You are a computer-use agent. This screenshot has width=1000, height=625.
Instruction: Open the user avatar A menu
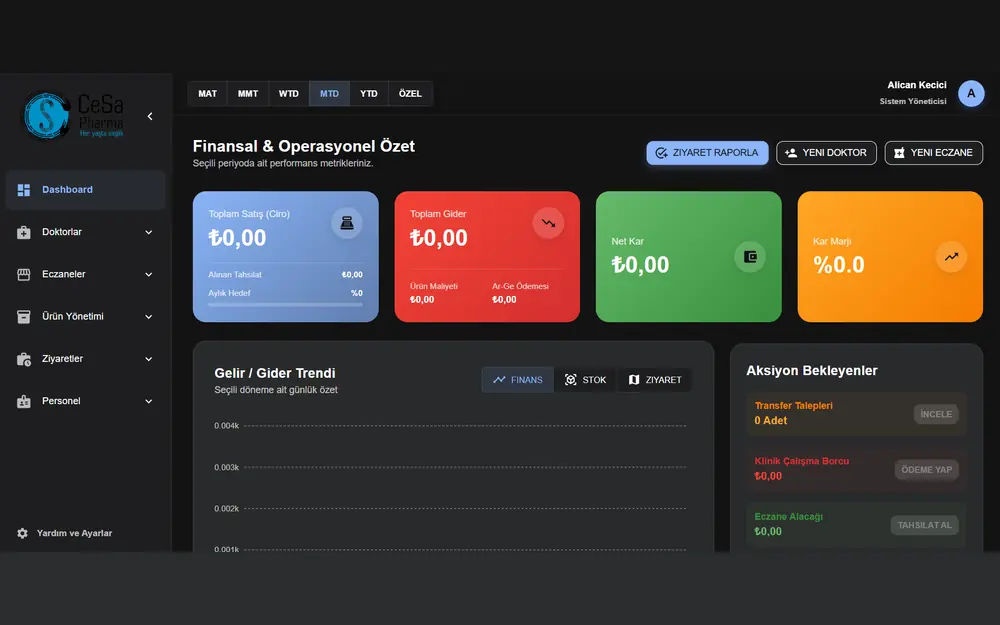971,94
